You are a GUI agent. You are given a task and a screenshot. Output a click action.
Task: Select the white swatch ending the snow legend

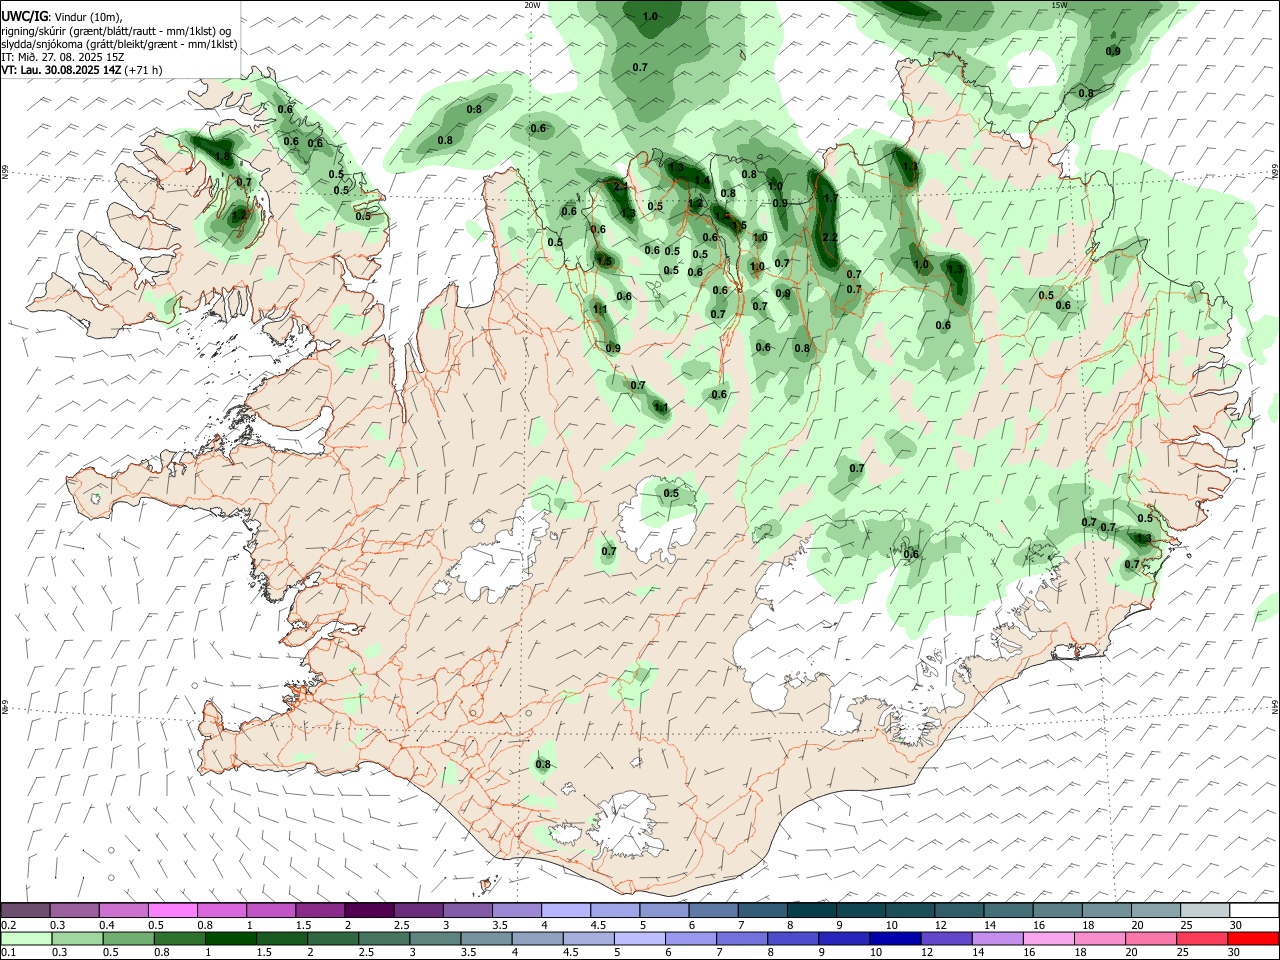[x=1254, y=910]
